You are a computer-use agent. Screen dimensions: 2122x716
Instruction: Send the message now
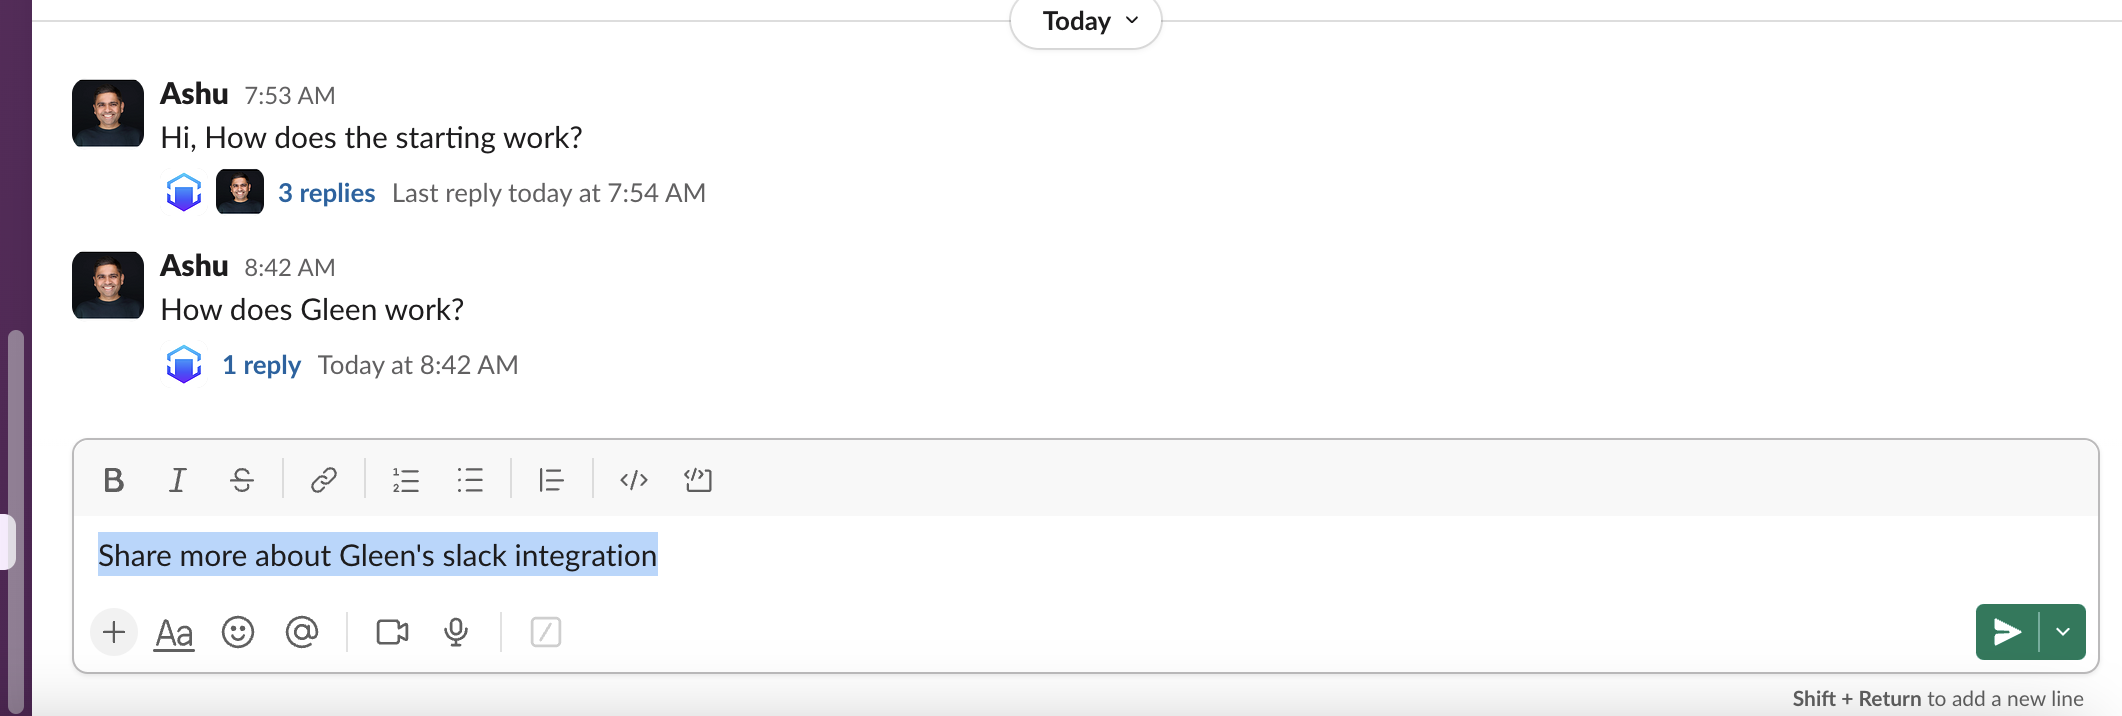tap(2007, 632)
